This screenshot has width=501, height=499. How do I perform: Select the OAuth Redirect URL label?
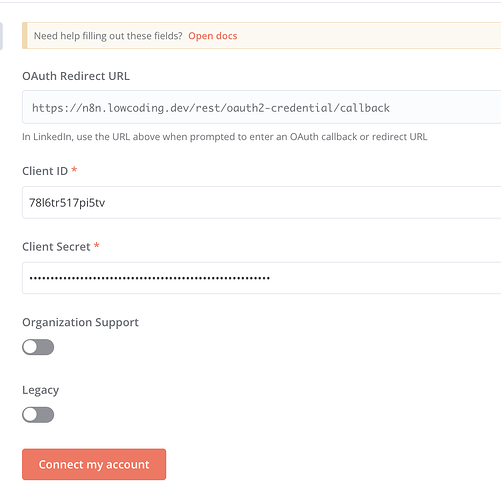coord(76,76)
